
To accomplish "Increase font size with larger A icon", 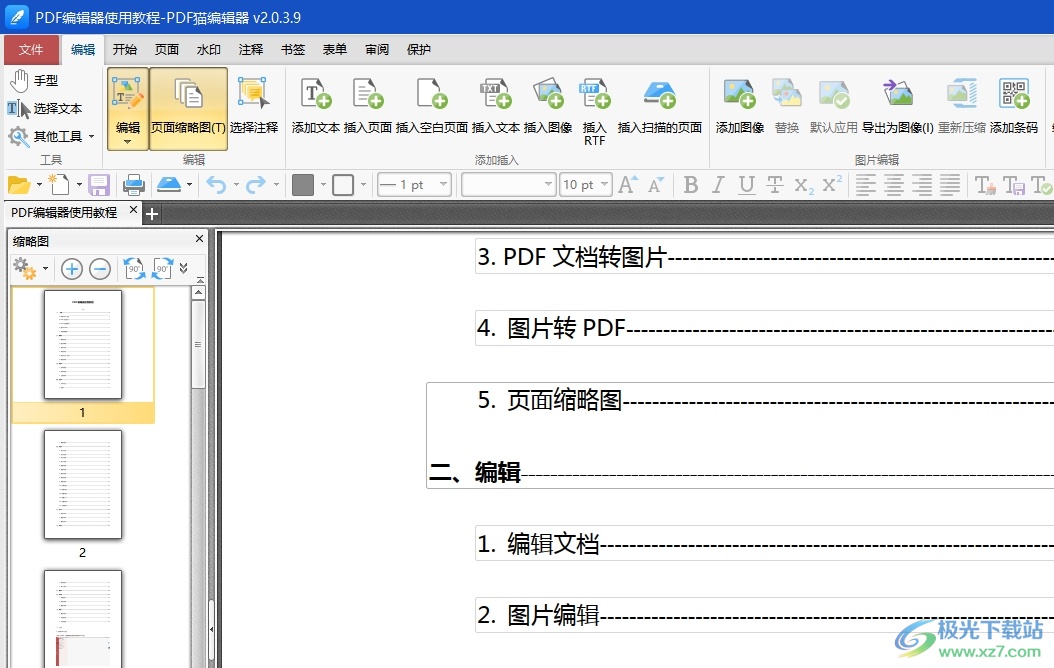I will pyautogui.click(x=628, y=184).
